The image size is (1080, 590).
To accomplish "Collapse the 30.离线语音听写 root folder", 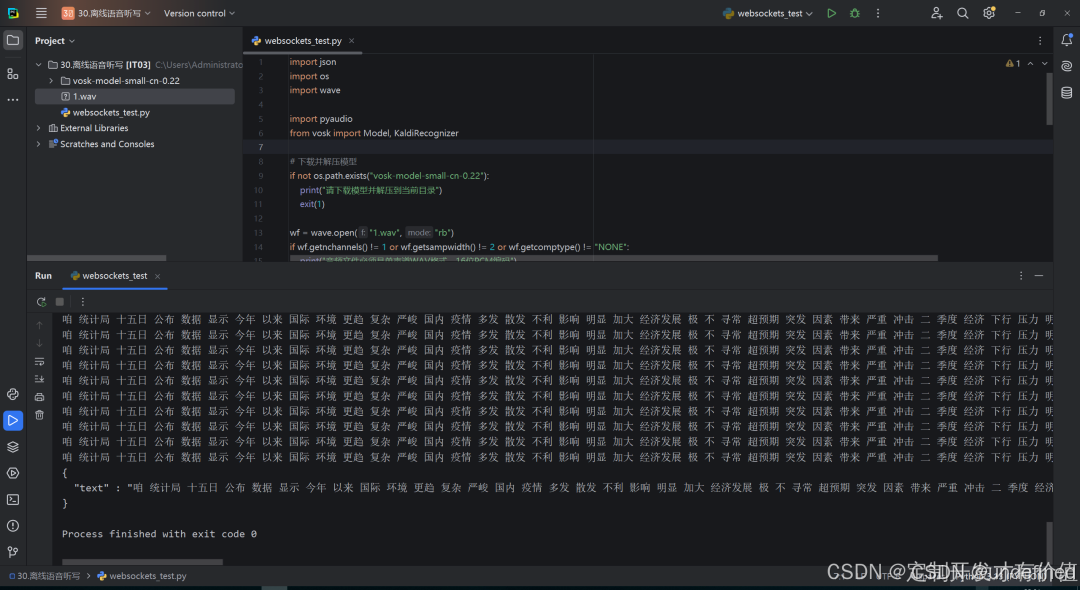I will click(x=39, y=65).
